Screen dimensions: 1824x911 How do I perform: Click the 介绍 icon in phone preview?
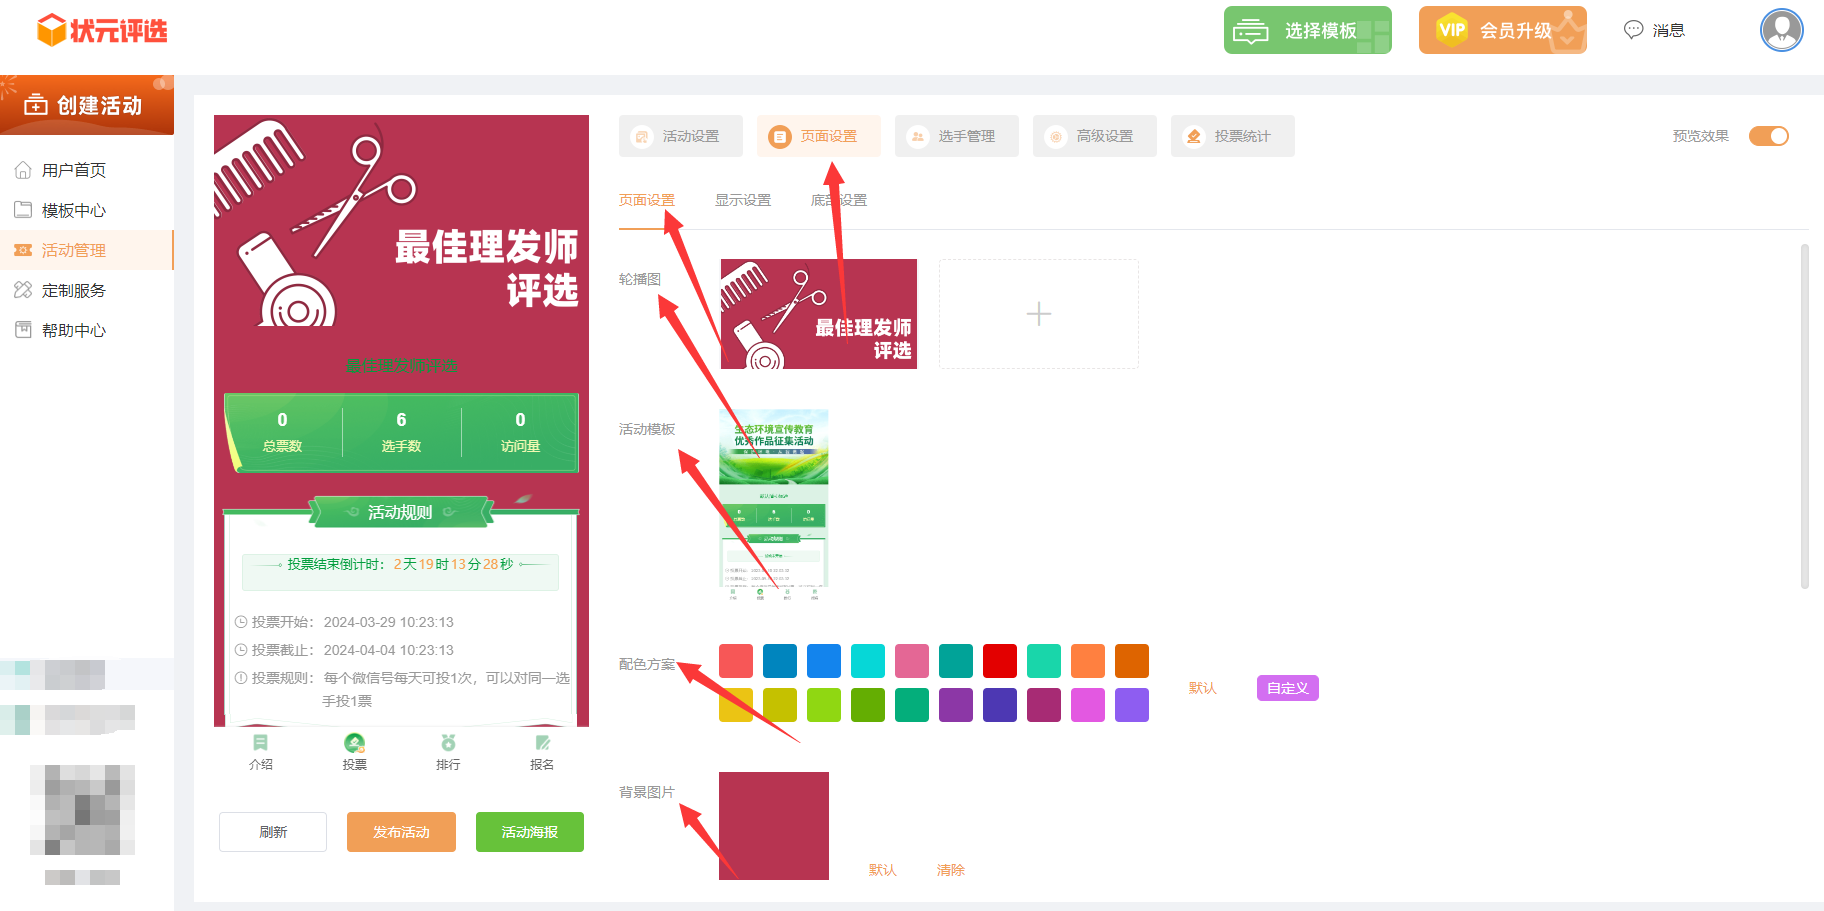click(x=260, y=743)
